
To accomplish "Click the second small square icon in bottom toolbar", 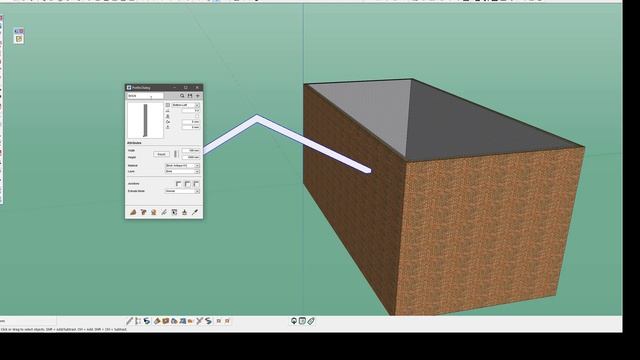I will pyautogui.click(x=227, y=321).
